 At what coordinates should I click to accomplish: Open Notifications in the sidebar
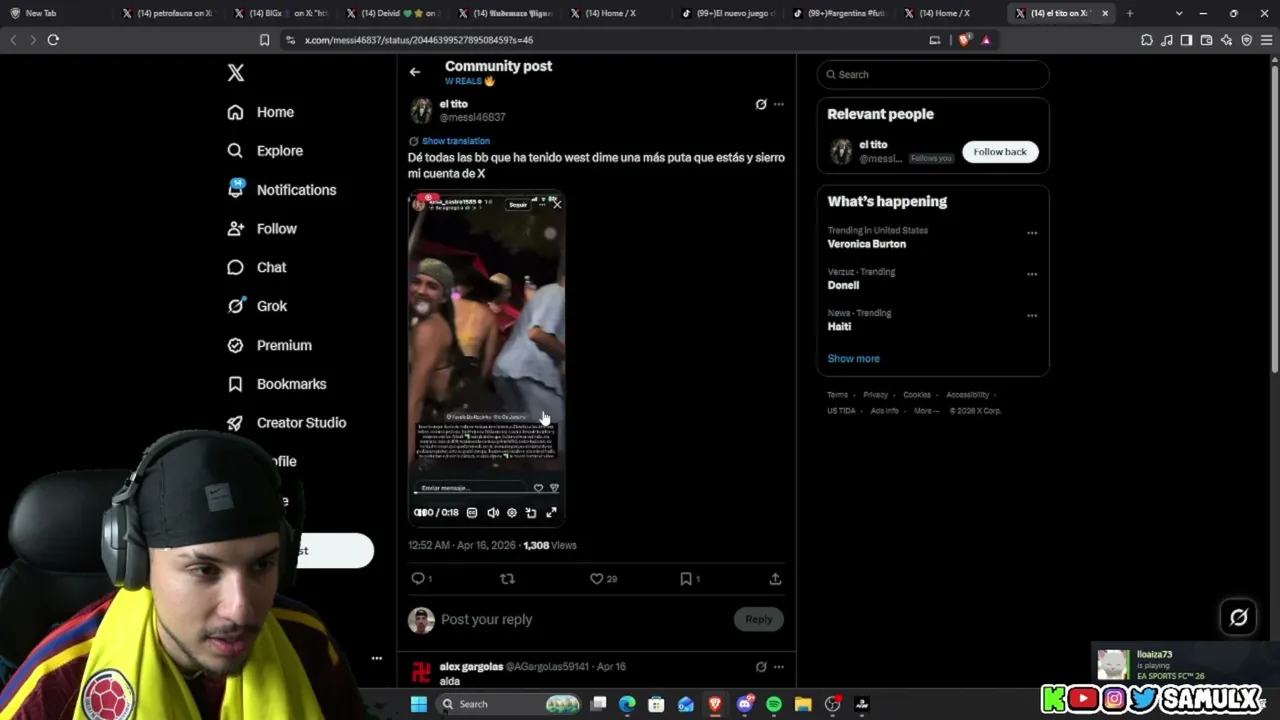[x=282, y=190]
